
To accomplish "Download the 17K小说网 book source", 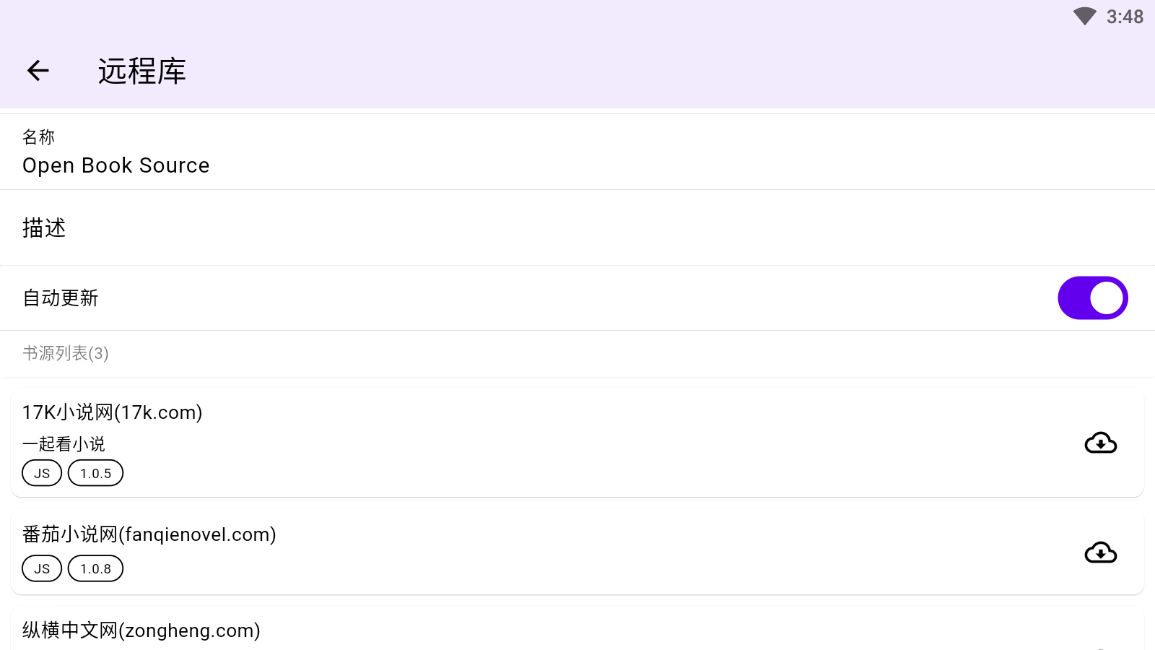I will tap(1100, 443).
